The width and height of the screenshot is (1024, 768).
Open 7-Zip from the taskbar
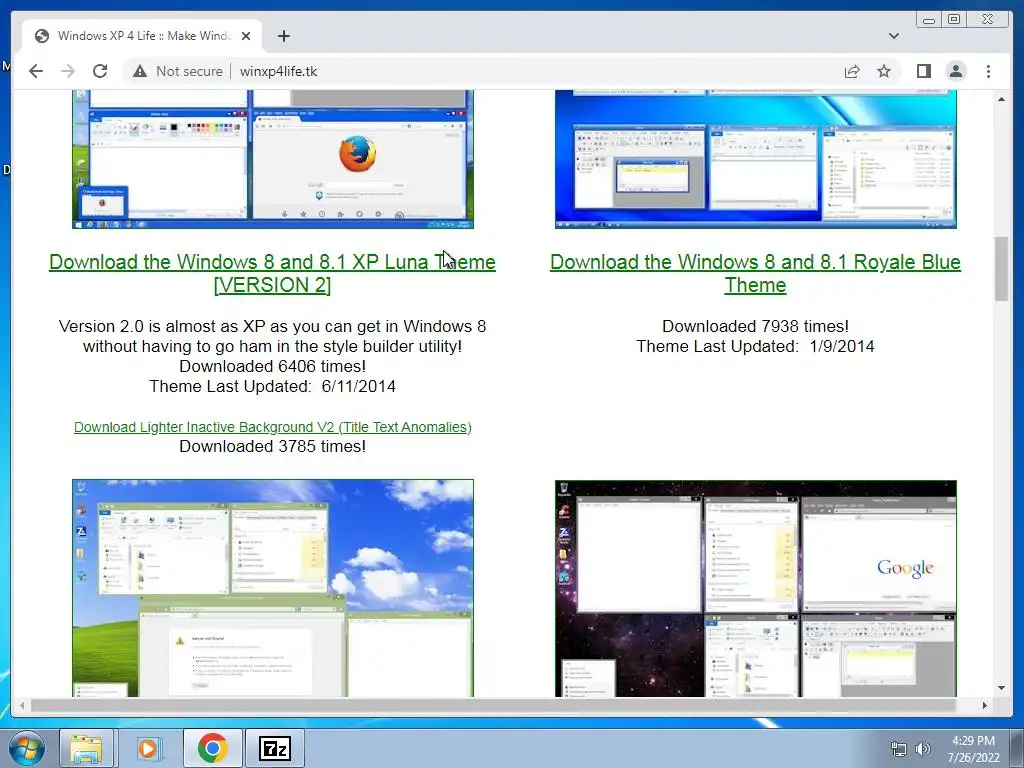coord(274,748)
